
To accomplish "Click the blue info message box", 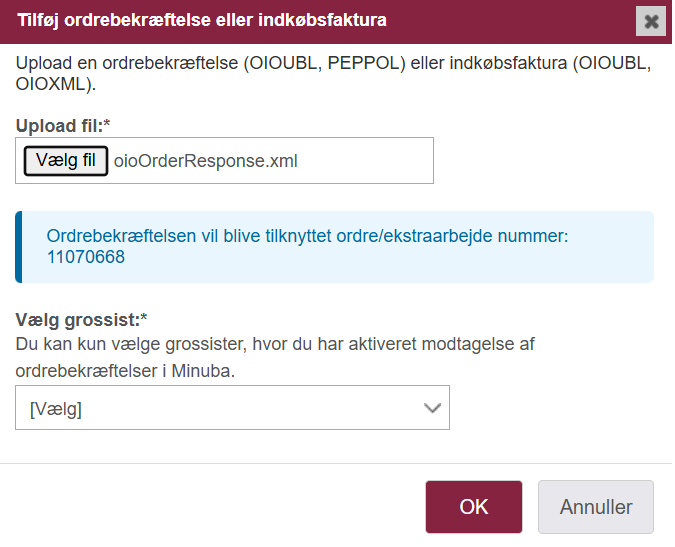I will pos(334,247).
